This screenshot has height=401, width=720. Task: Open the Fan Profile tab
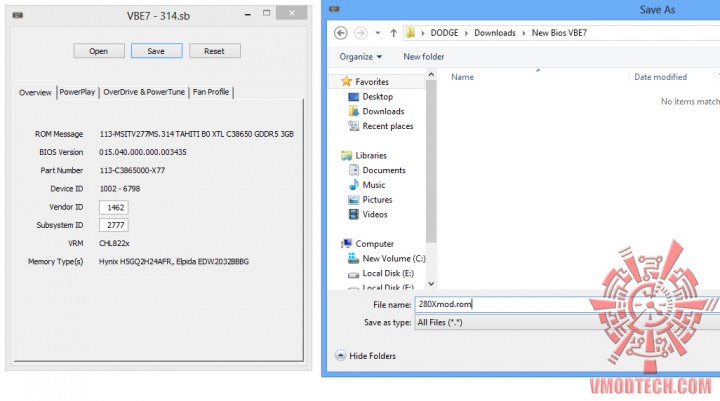point(211,92)
